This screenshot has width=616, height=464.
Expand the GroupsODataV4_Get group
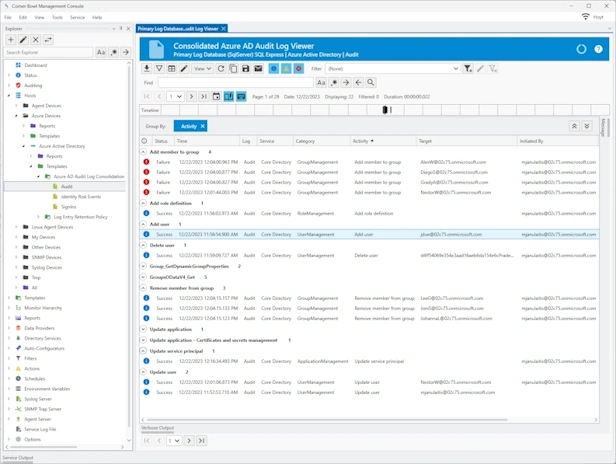tap(143, 277)
